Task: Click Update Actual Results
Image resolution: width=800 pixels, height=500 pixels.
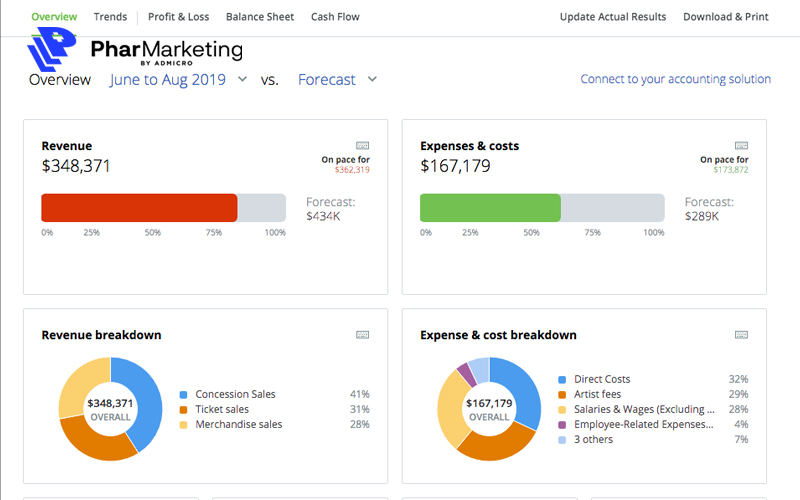Action: [612, 17]
